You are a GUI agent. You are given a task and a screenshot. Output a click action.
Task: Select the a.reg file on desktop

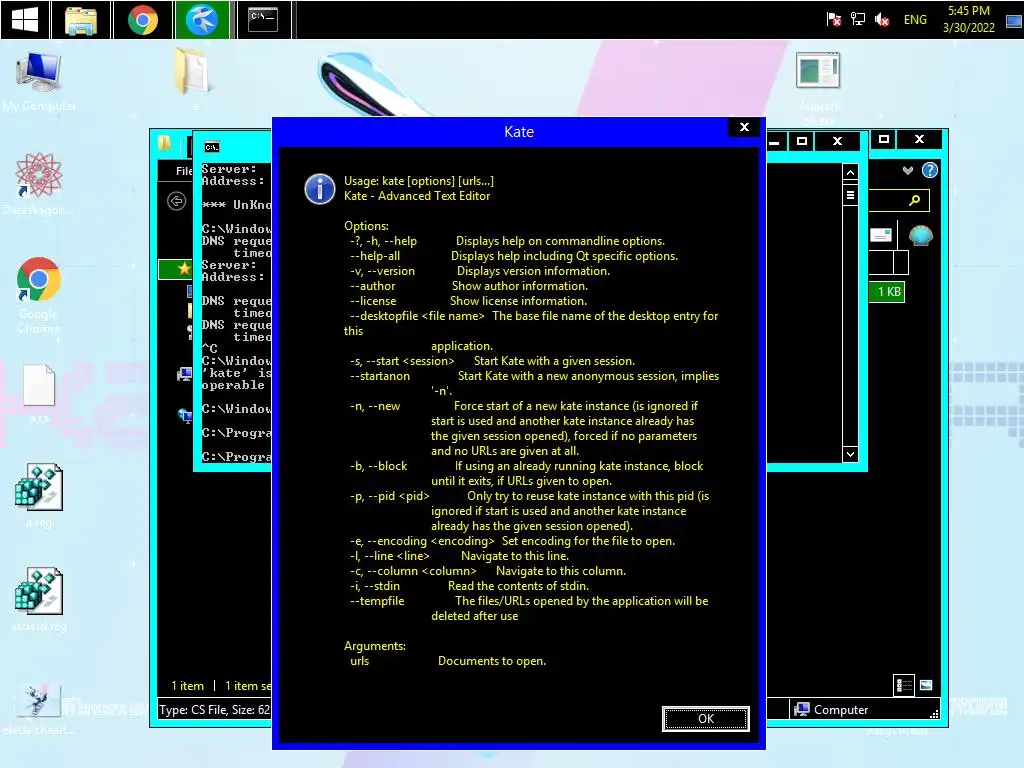point(39,496)
